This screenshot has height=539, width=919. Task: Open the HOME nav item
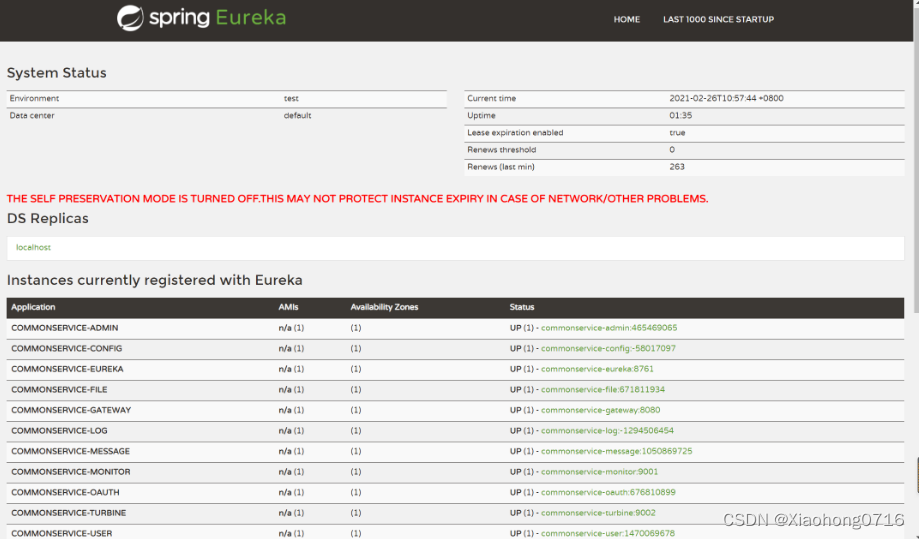[627, 19]
